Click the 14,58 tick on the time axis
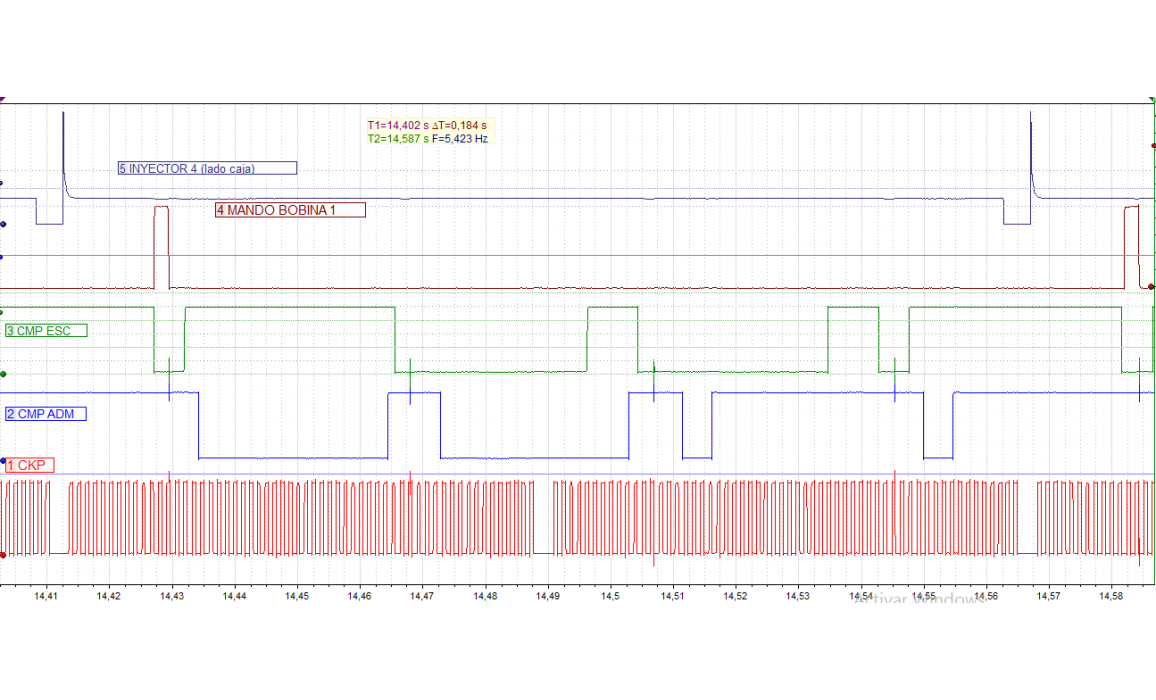Screen dimensions: 1156x700 coord(1110,596)
